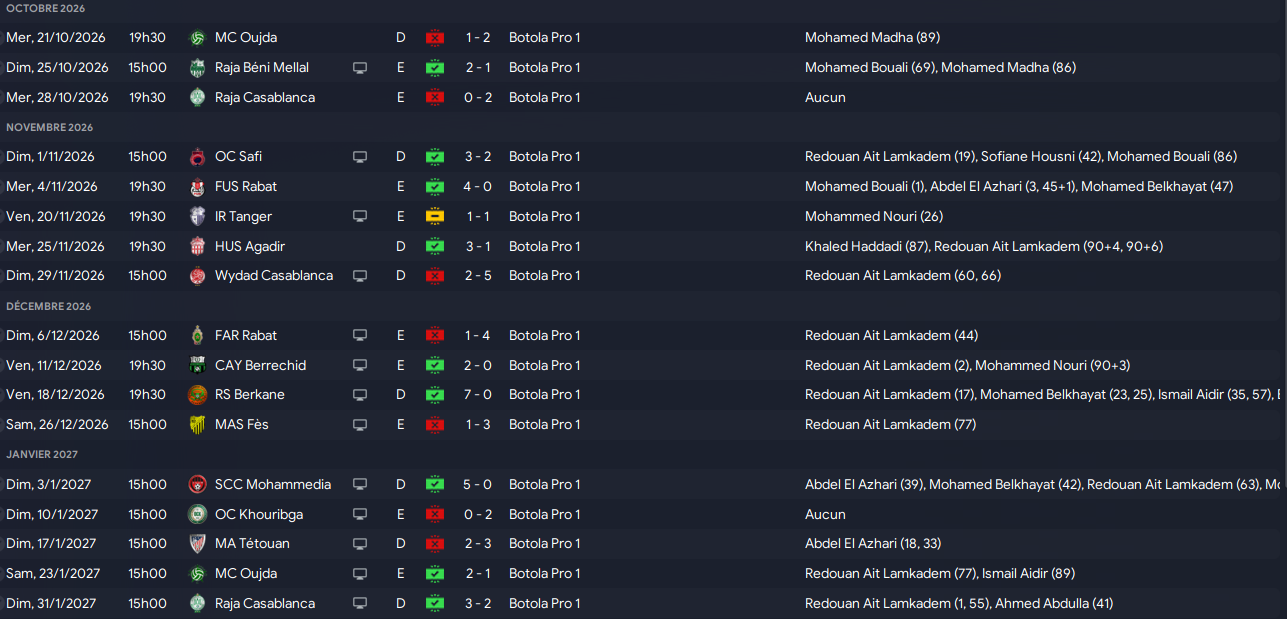
Task: Open the Wydad Casablanca club name link
Action: [274, 276]
